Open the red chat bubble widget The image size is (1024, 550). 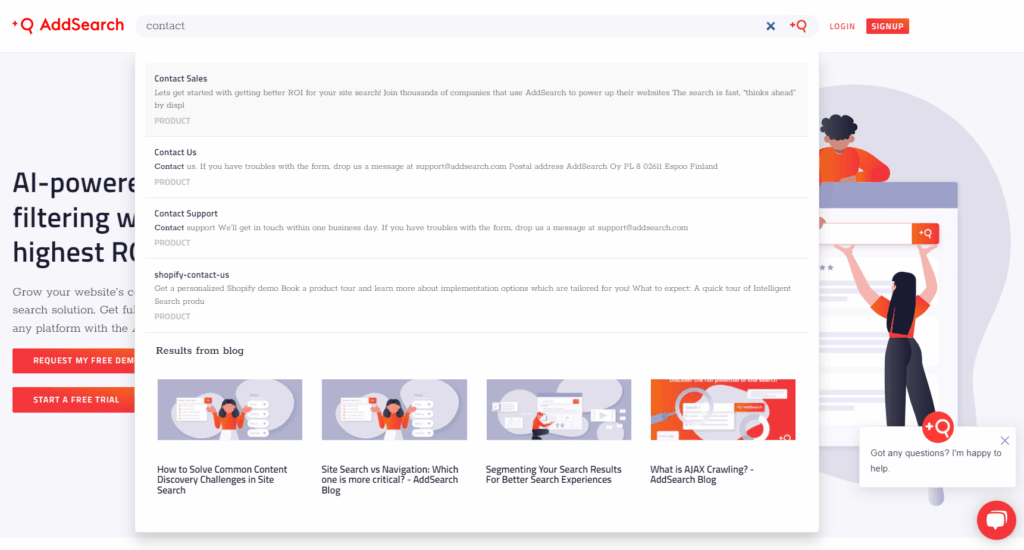click(x=995, y=520)
